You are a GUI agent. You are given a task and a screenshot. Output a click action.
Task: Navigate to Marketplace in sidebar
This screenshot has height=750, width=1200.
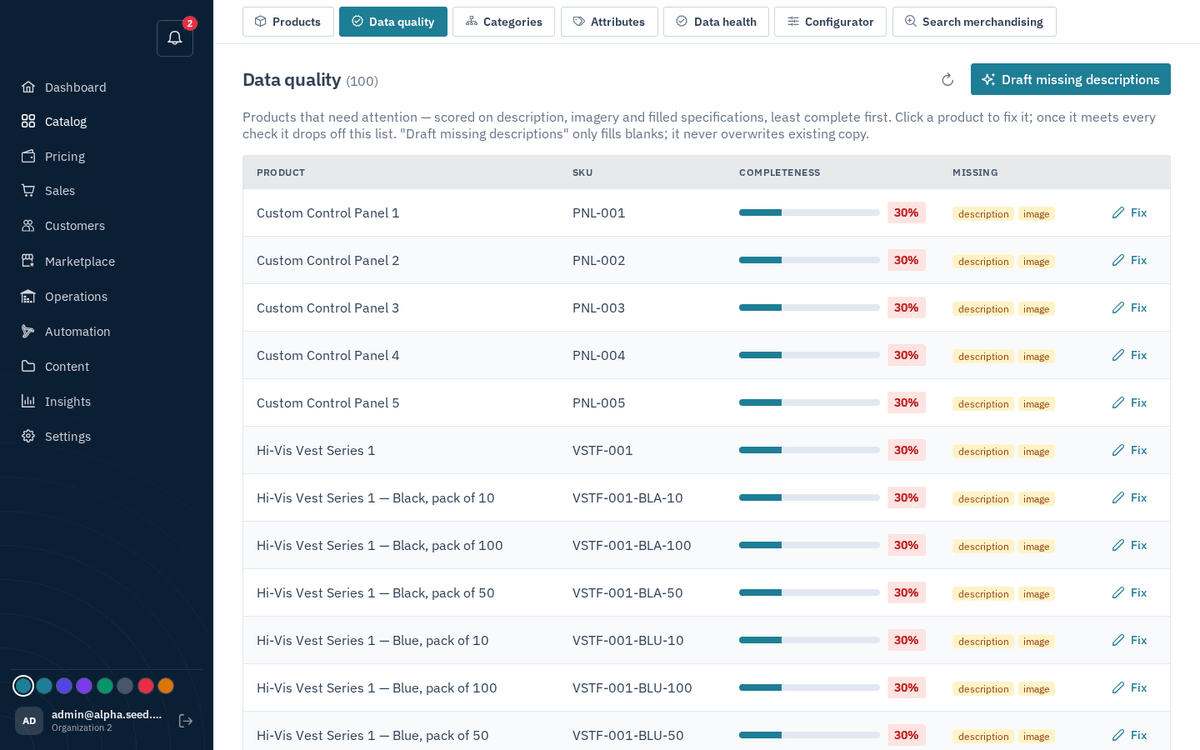coord(80,261)
